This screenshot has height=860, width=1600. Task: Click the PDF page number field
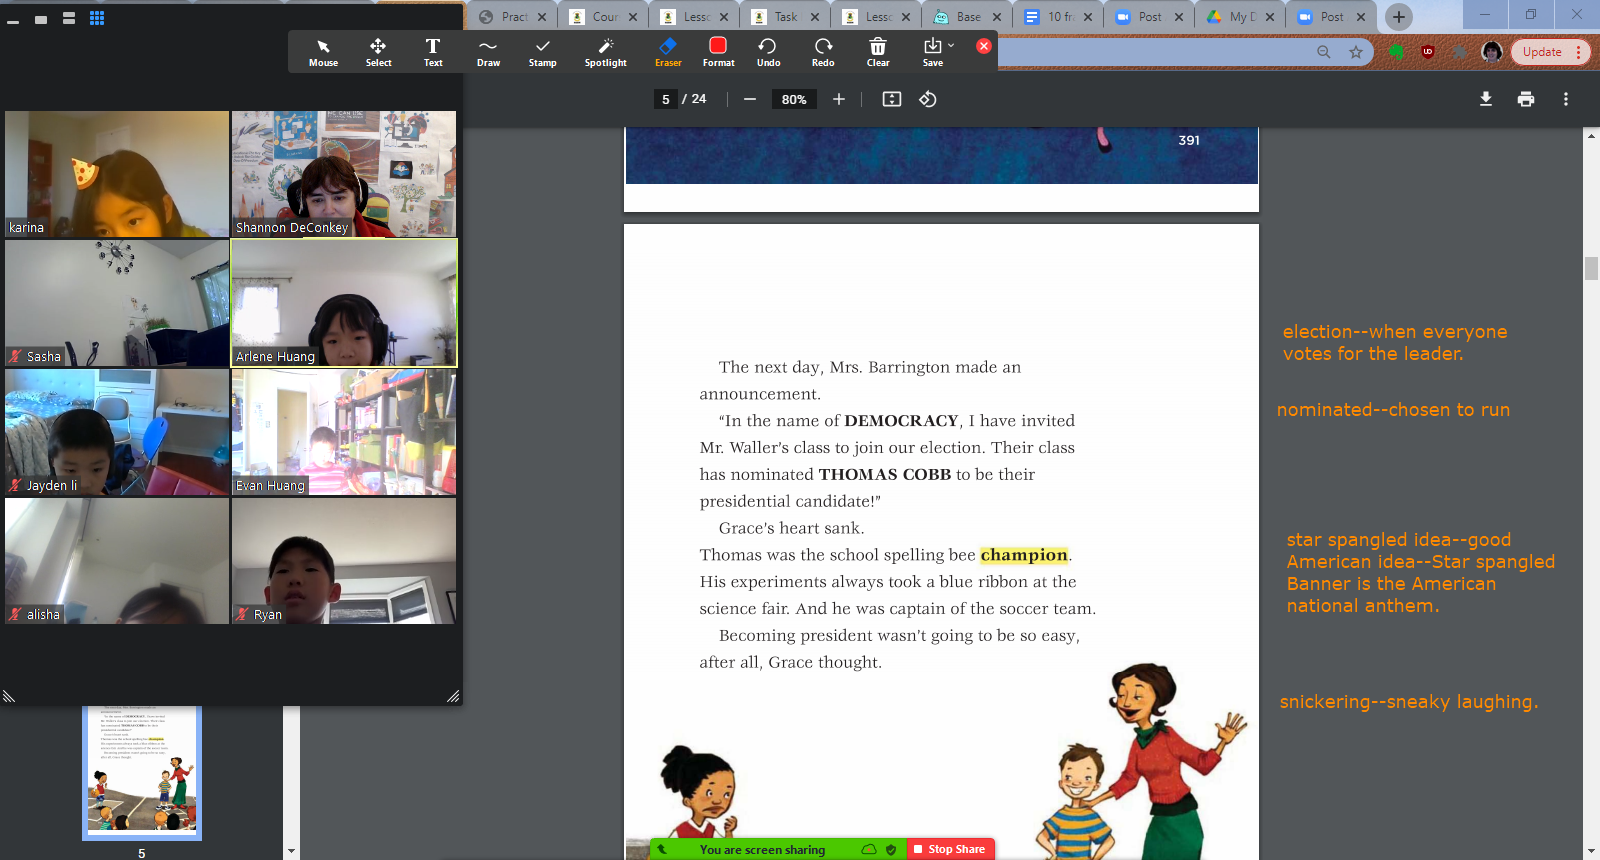(x=666, y=99)
